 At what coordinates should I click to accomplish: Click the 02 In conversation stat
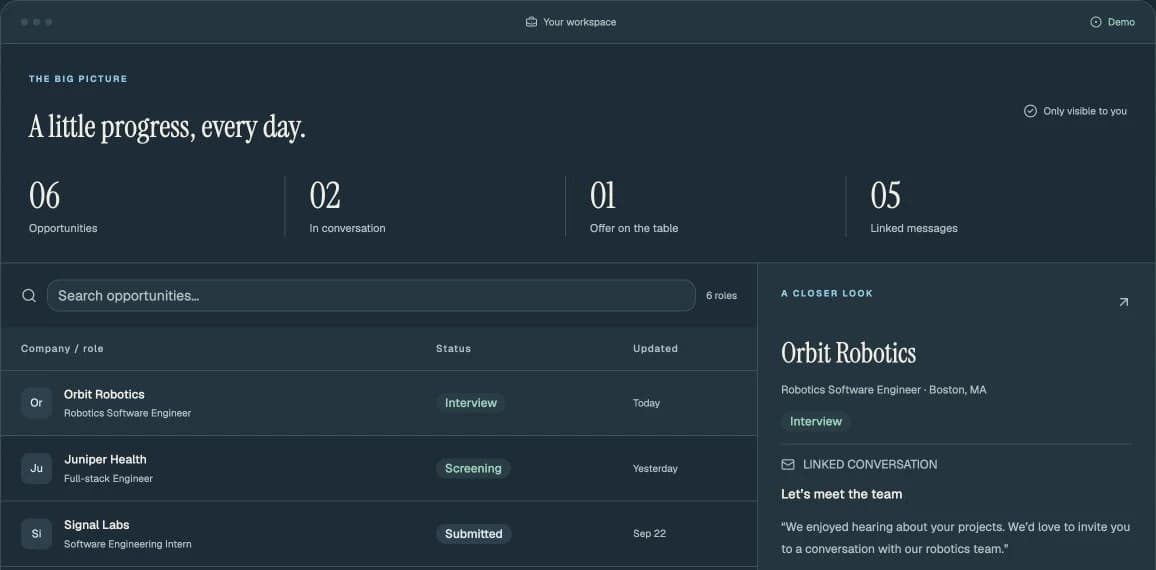(x=347, y=206)
